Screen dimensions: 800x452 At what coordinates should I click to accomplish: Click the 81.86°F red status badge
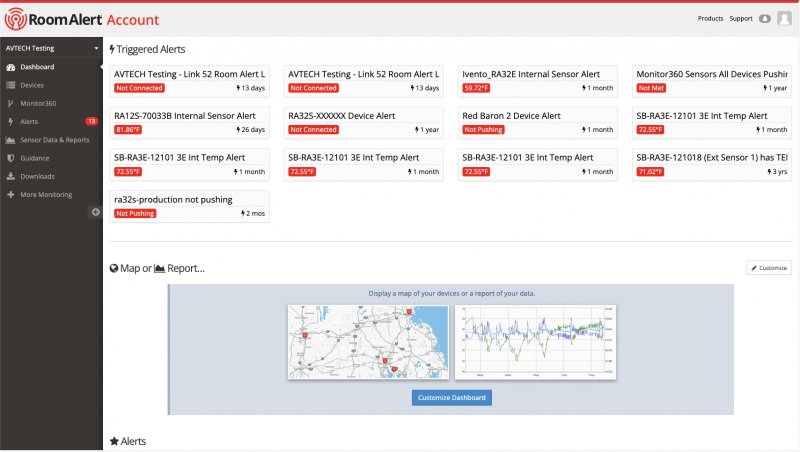click(x=128, y=130)
